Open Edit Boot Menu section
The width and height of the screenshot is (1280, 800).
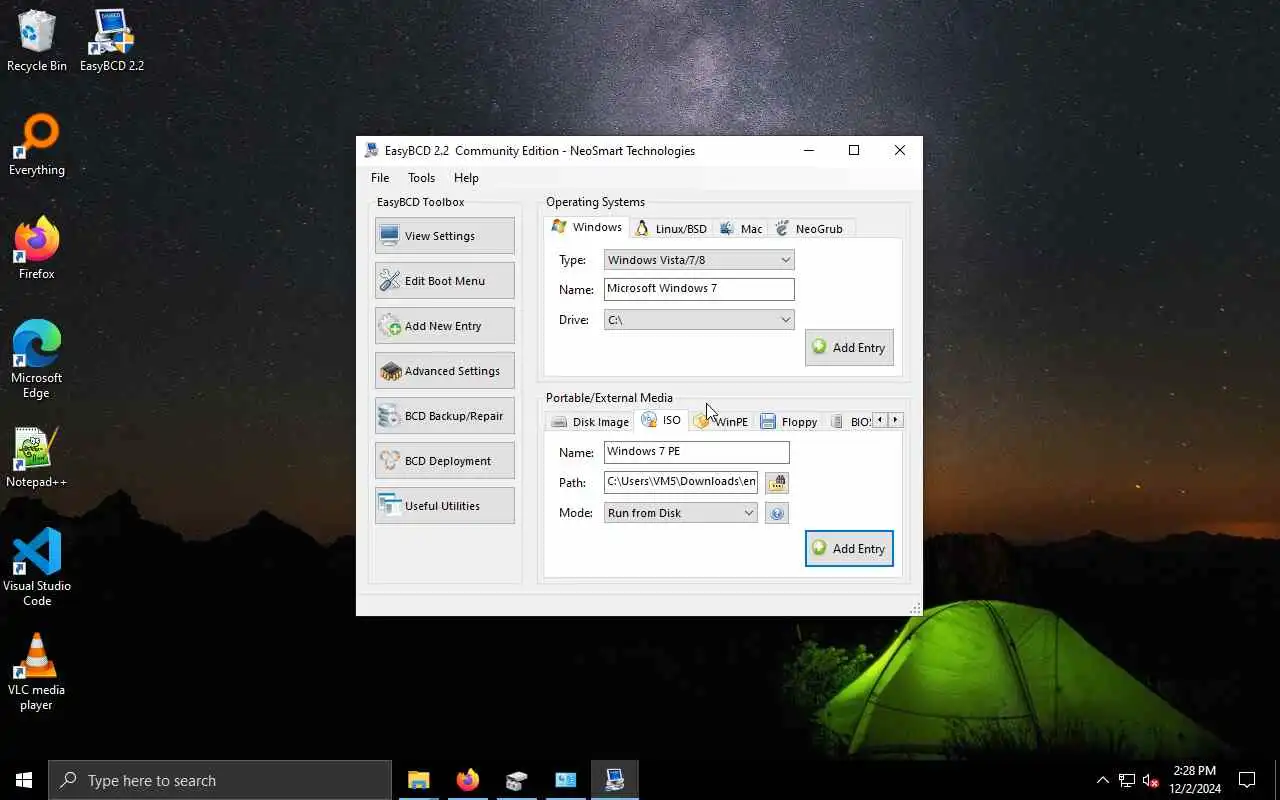(445, 281)
